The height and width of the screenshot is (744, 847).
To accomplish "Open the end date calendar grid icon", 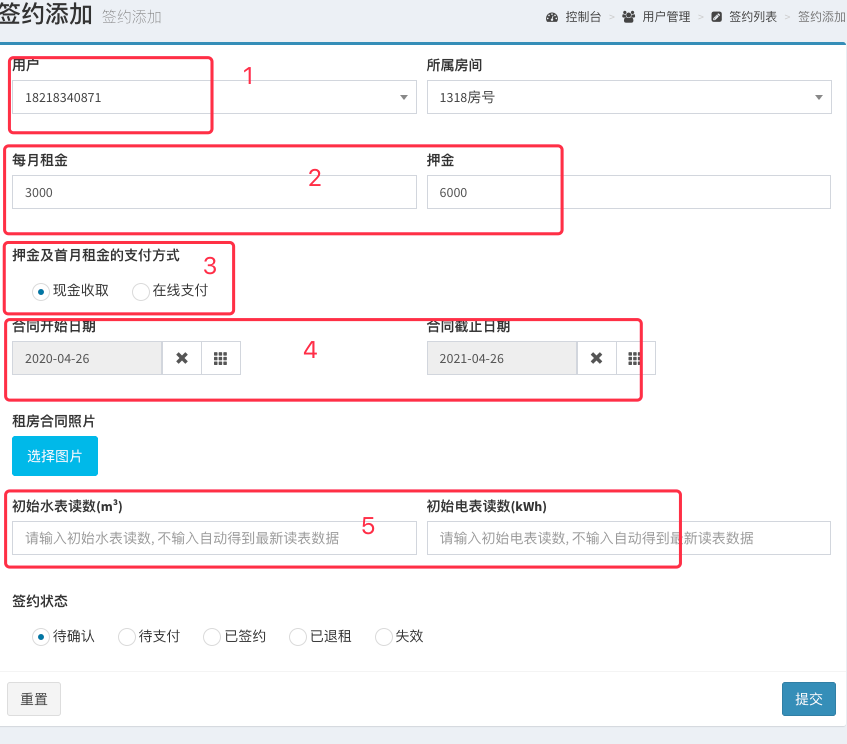I will pos(635,358).
